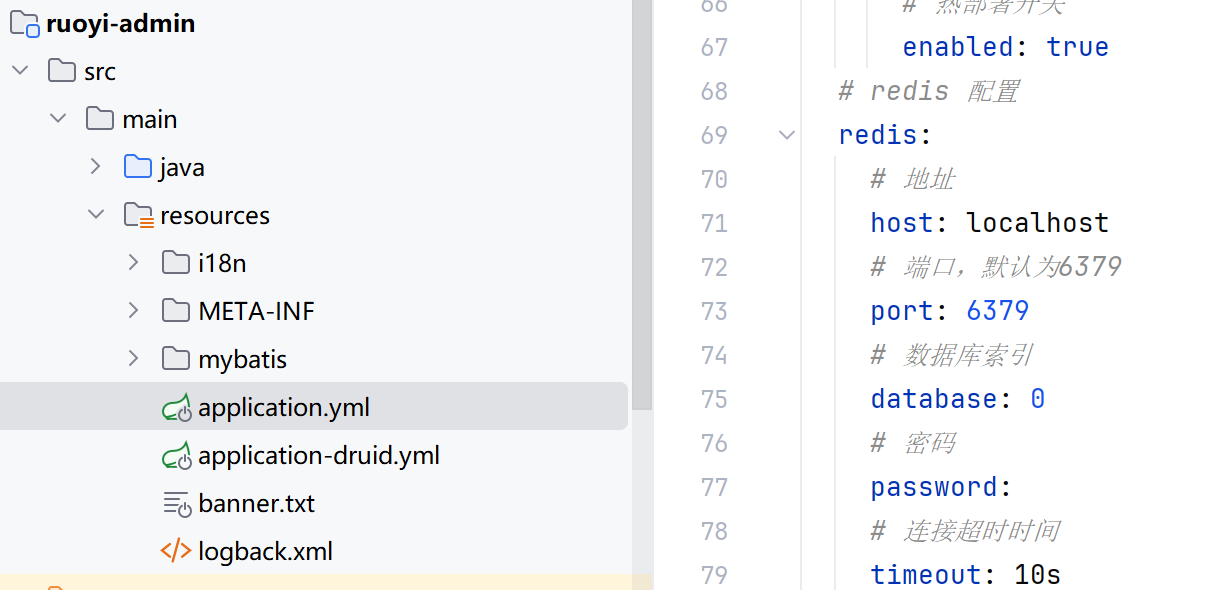Screen dimensions: 1230x590
Task: Click the META-INF folder icon
Action: click(176, 310)
